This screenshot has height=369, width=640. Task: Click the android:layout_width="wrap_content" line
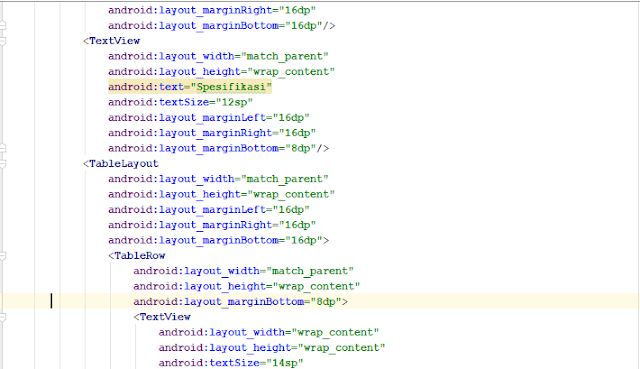click(x=269, y=332)
